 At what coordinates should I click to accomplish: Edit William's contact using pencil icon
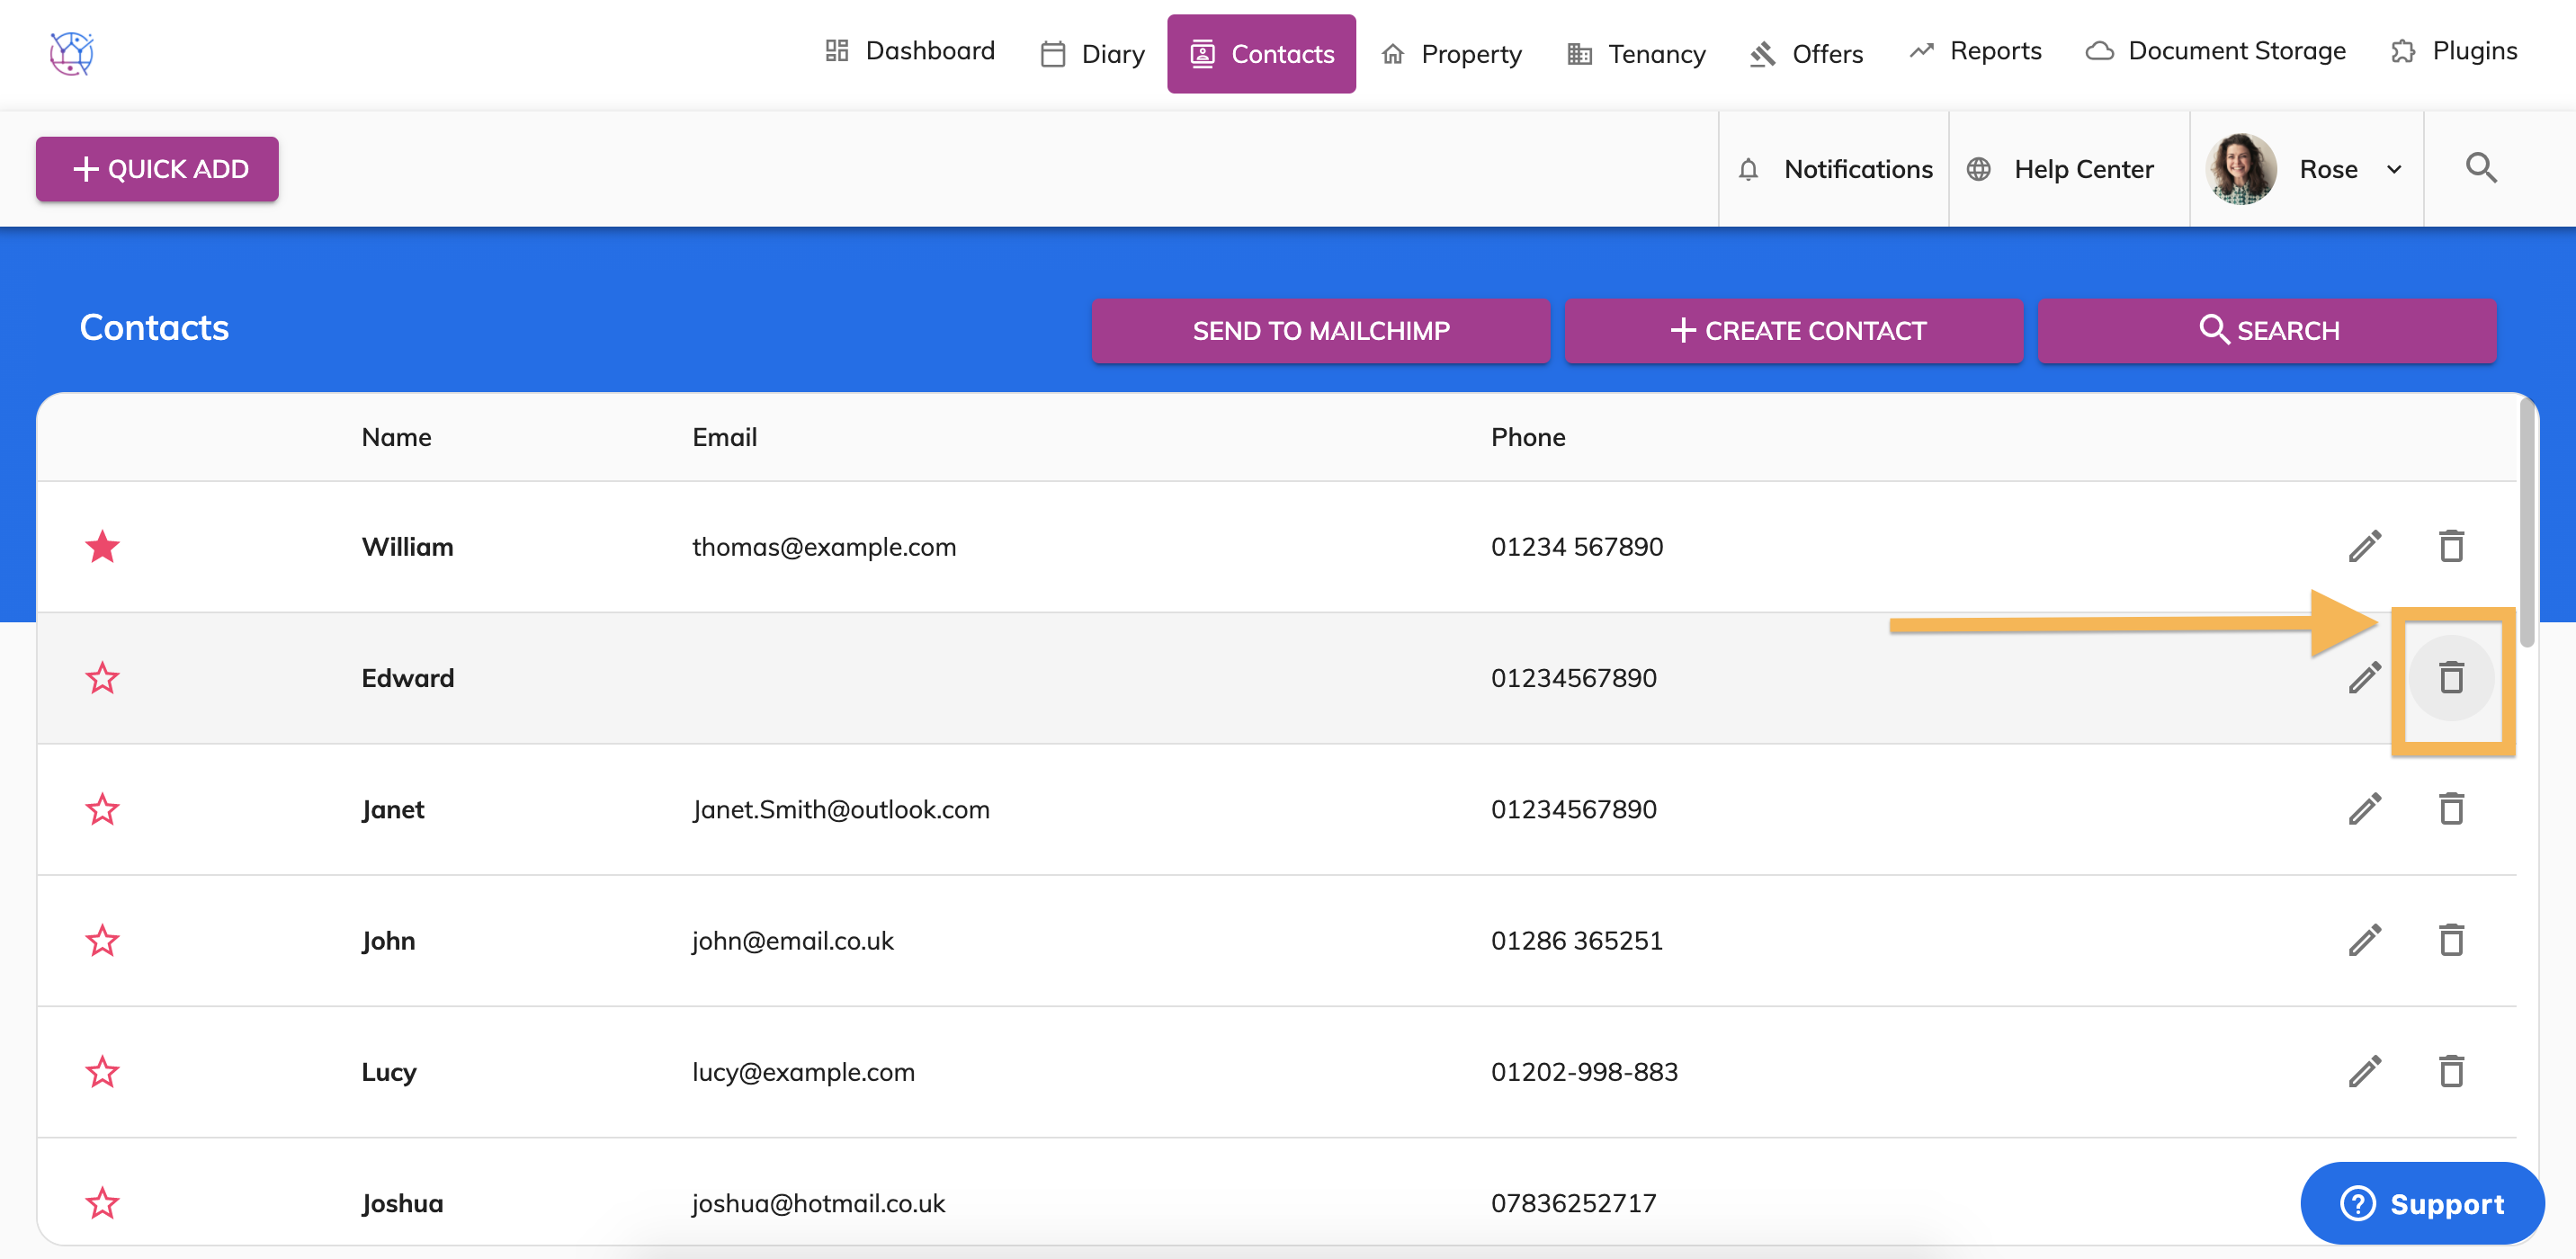[x=2364, y=547]
